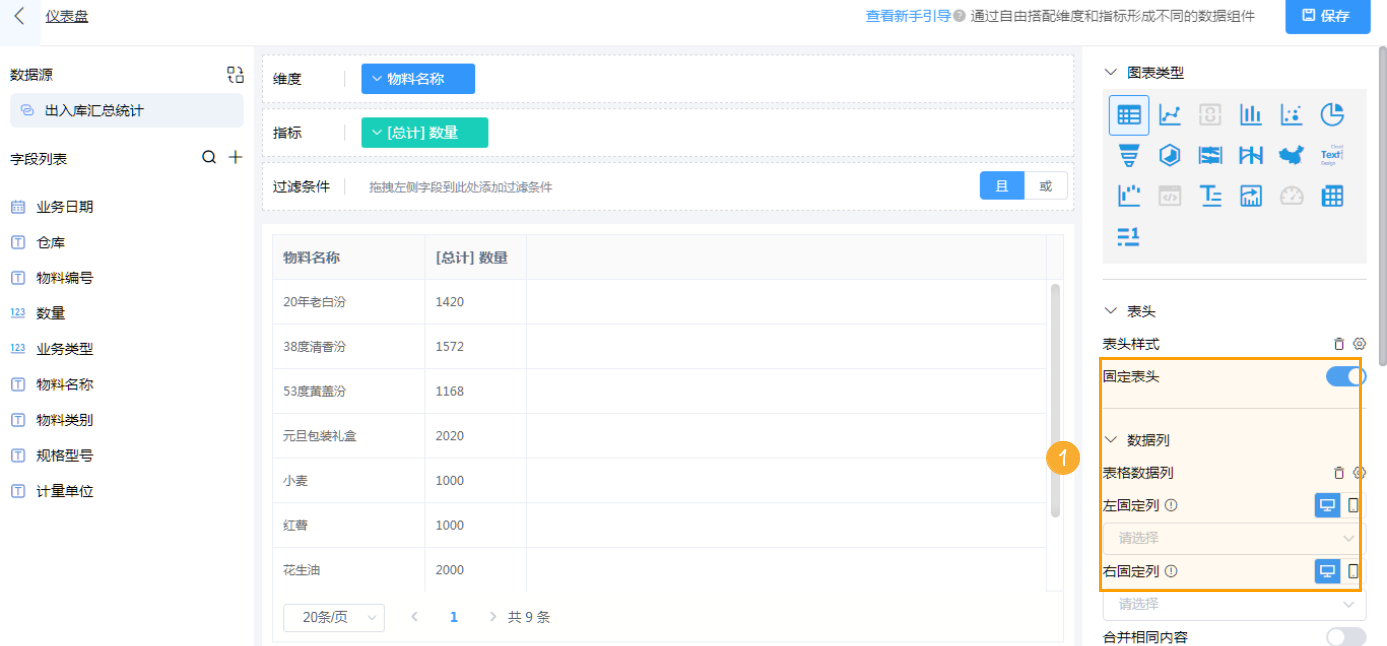Image resolution: width=1387 pixels, height=646 pixels.
Task: Select the 或 filter condition option
Action: [1044, 185]
